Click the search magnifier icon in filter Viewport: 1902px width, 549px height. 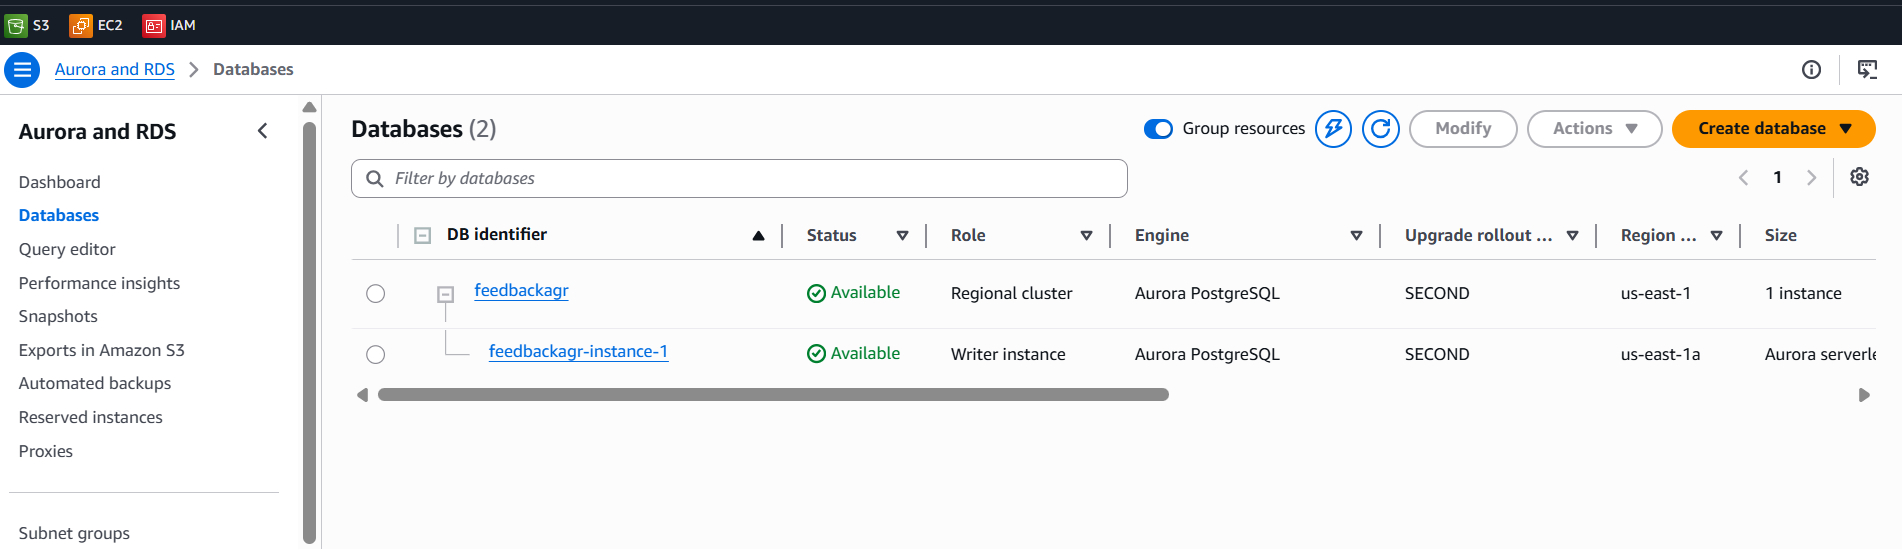pyautogui.click(x=375, y=179)
